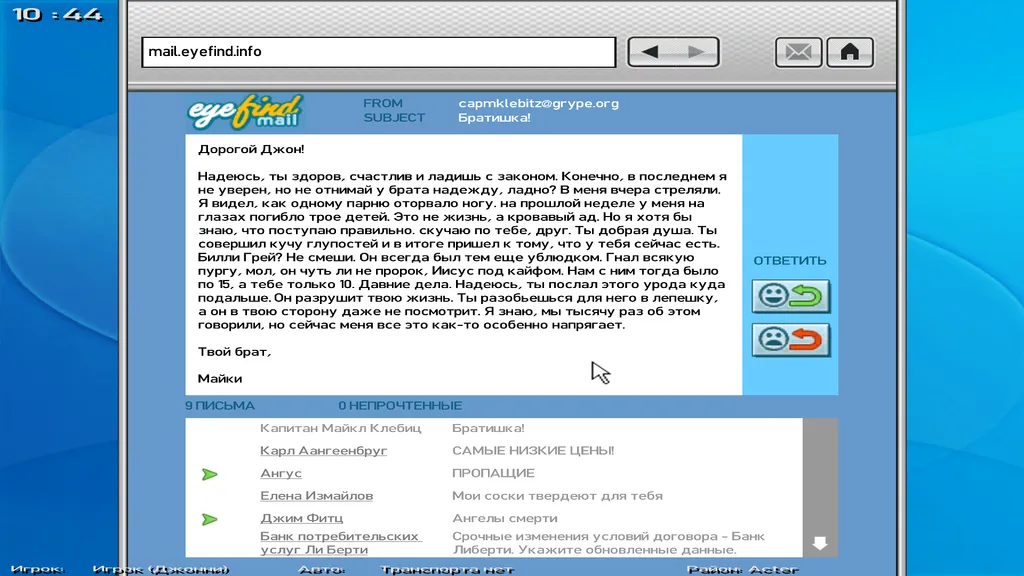Click the subject Ангелы смерти
This screenshot has height=576, width=1024.
tap(505, 518)
